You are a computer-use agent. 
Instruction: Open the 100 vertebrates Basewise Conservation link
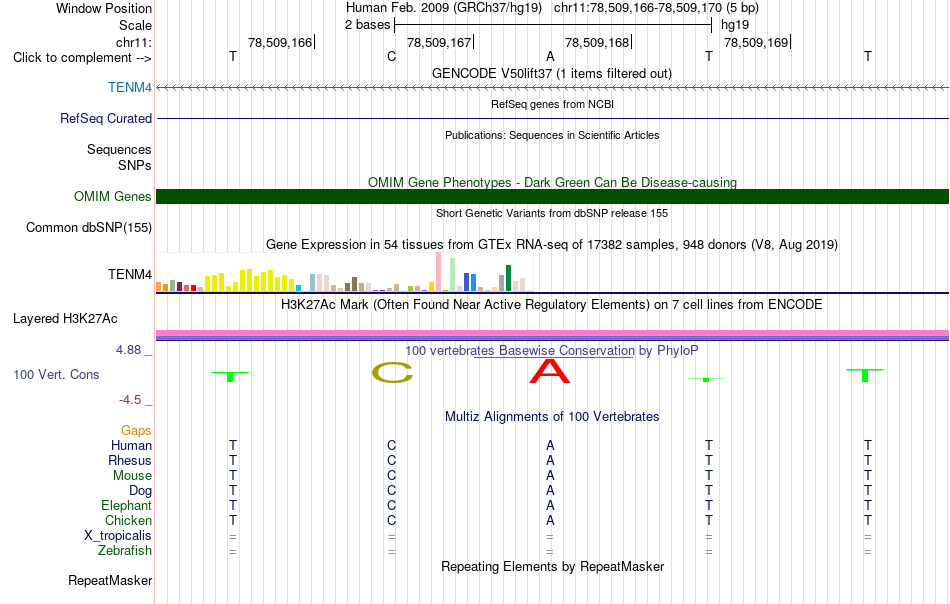click(x=552, y=350)
